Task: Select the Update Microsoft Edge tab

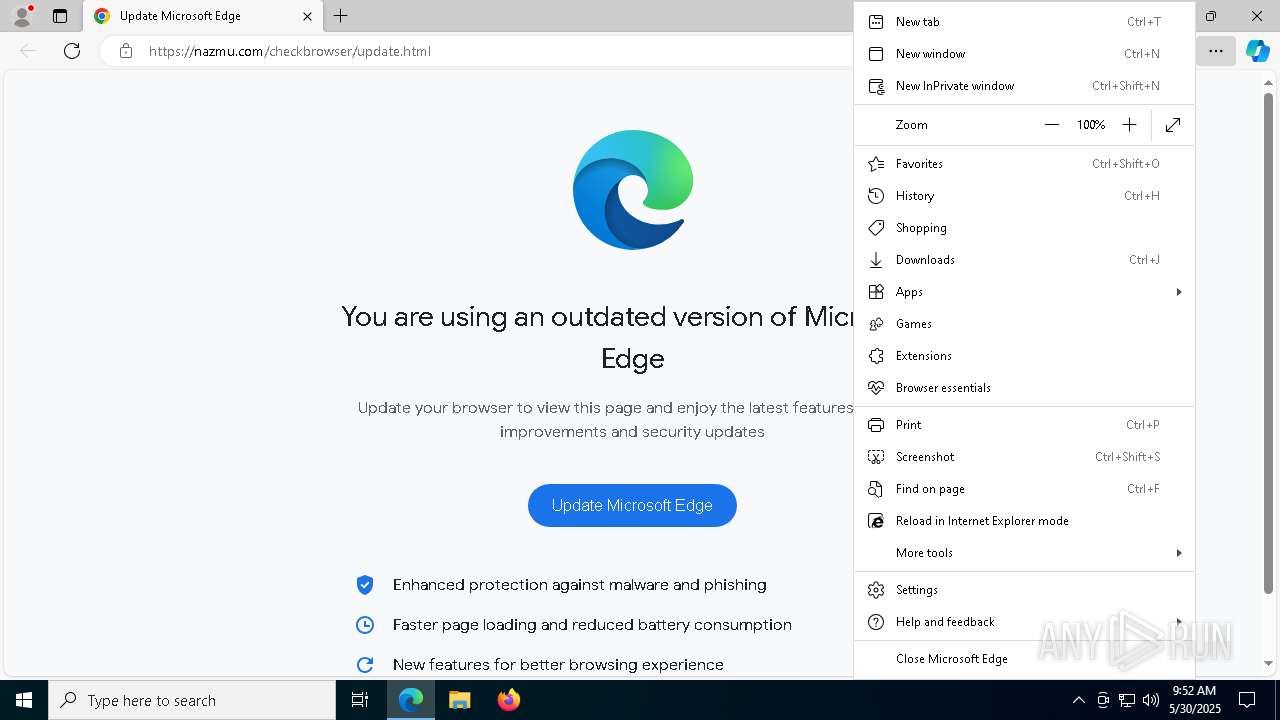Action: pos(204,16)
